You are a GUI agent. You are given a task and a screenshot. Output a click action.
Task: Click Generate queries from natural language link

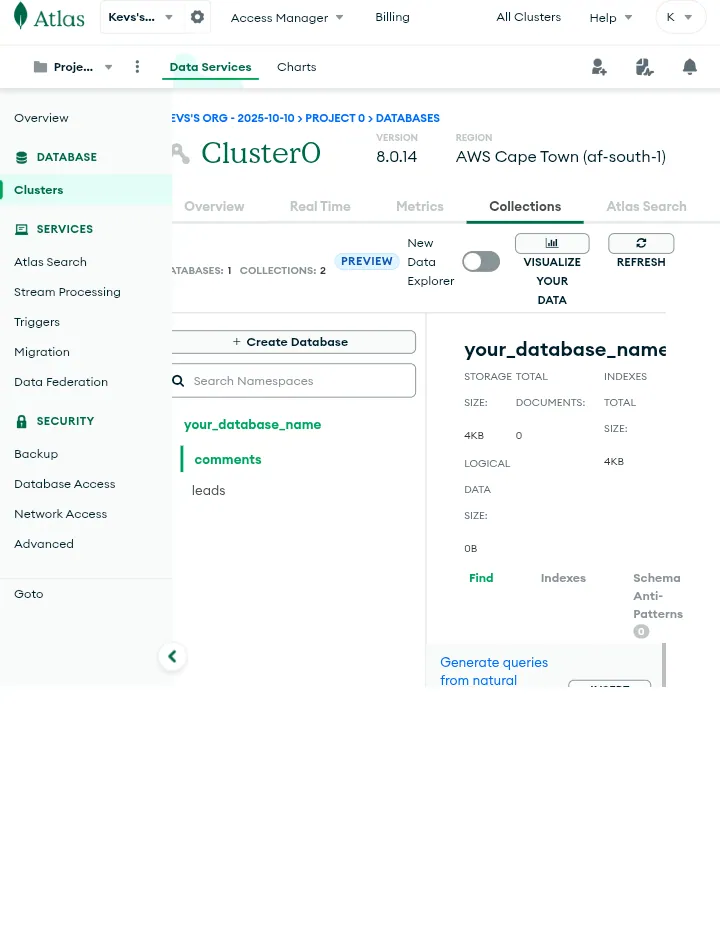point(494,671)
